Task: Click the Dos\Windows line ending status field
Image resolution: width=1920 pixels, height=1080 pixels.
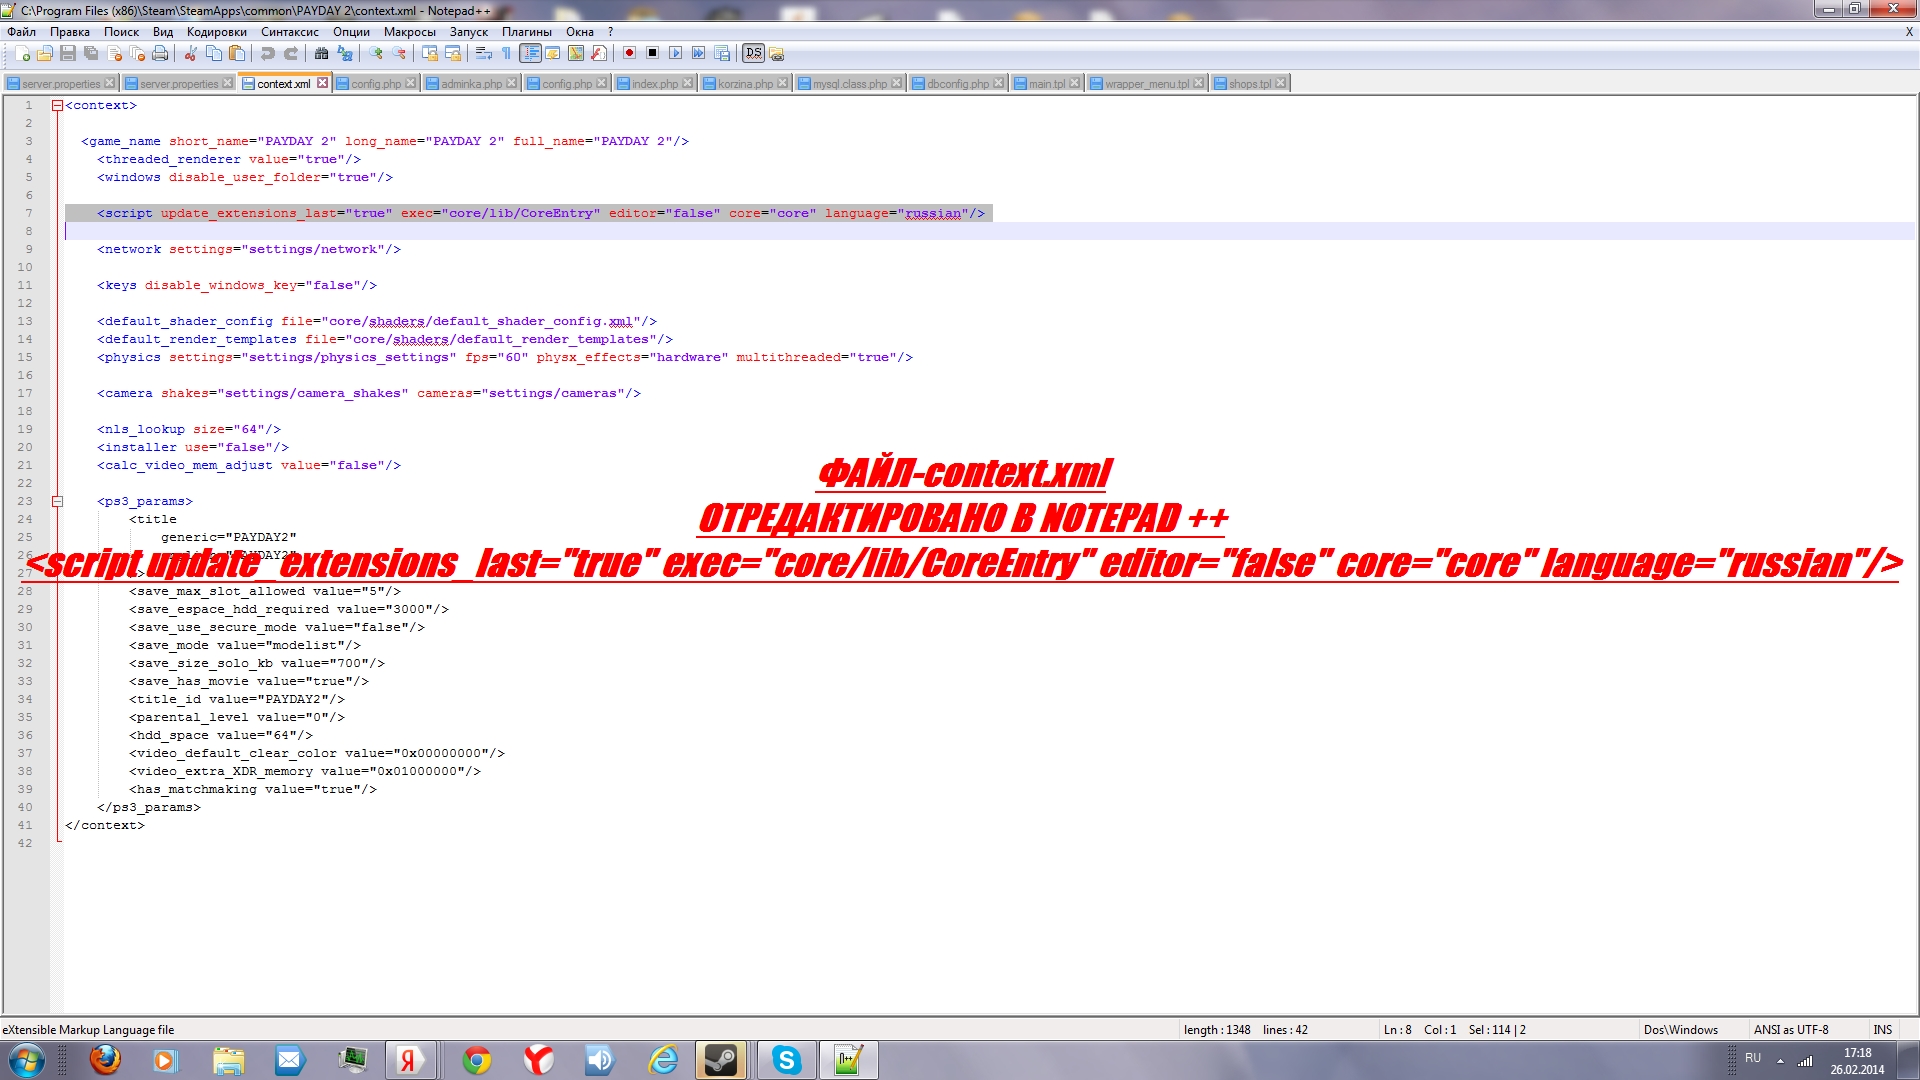Action: tap(1680, 1030)
